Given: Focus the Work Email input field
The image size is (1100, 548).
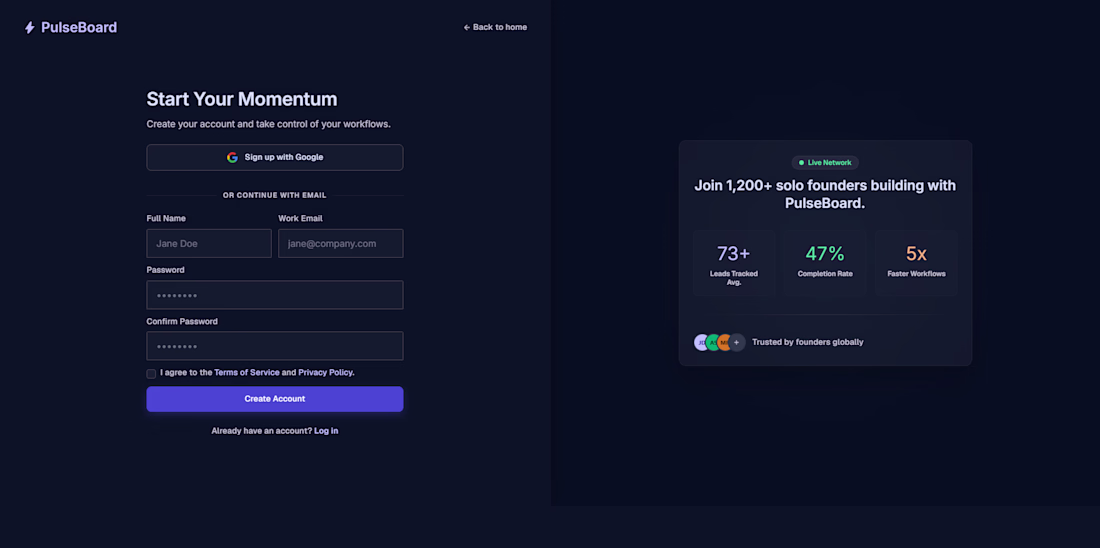Looking at the screenshot, I should tap(341, 243).
